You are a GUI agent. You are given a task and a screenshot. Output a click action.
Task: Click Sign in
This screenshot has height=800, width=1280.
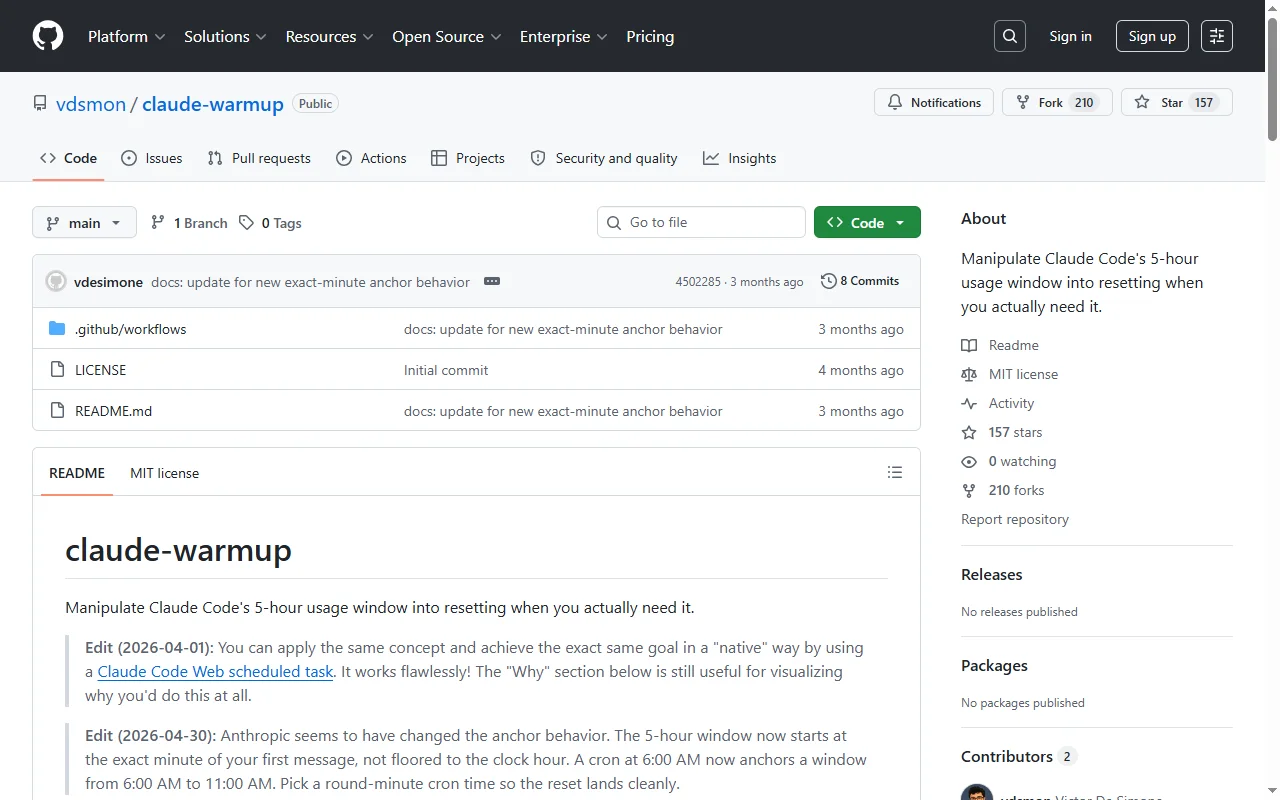[x=1070, y=36]
